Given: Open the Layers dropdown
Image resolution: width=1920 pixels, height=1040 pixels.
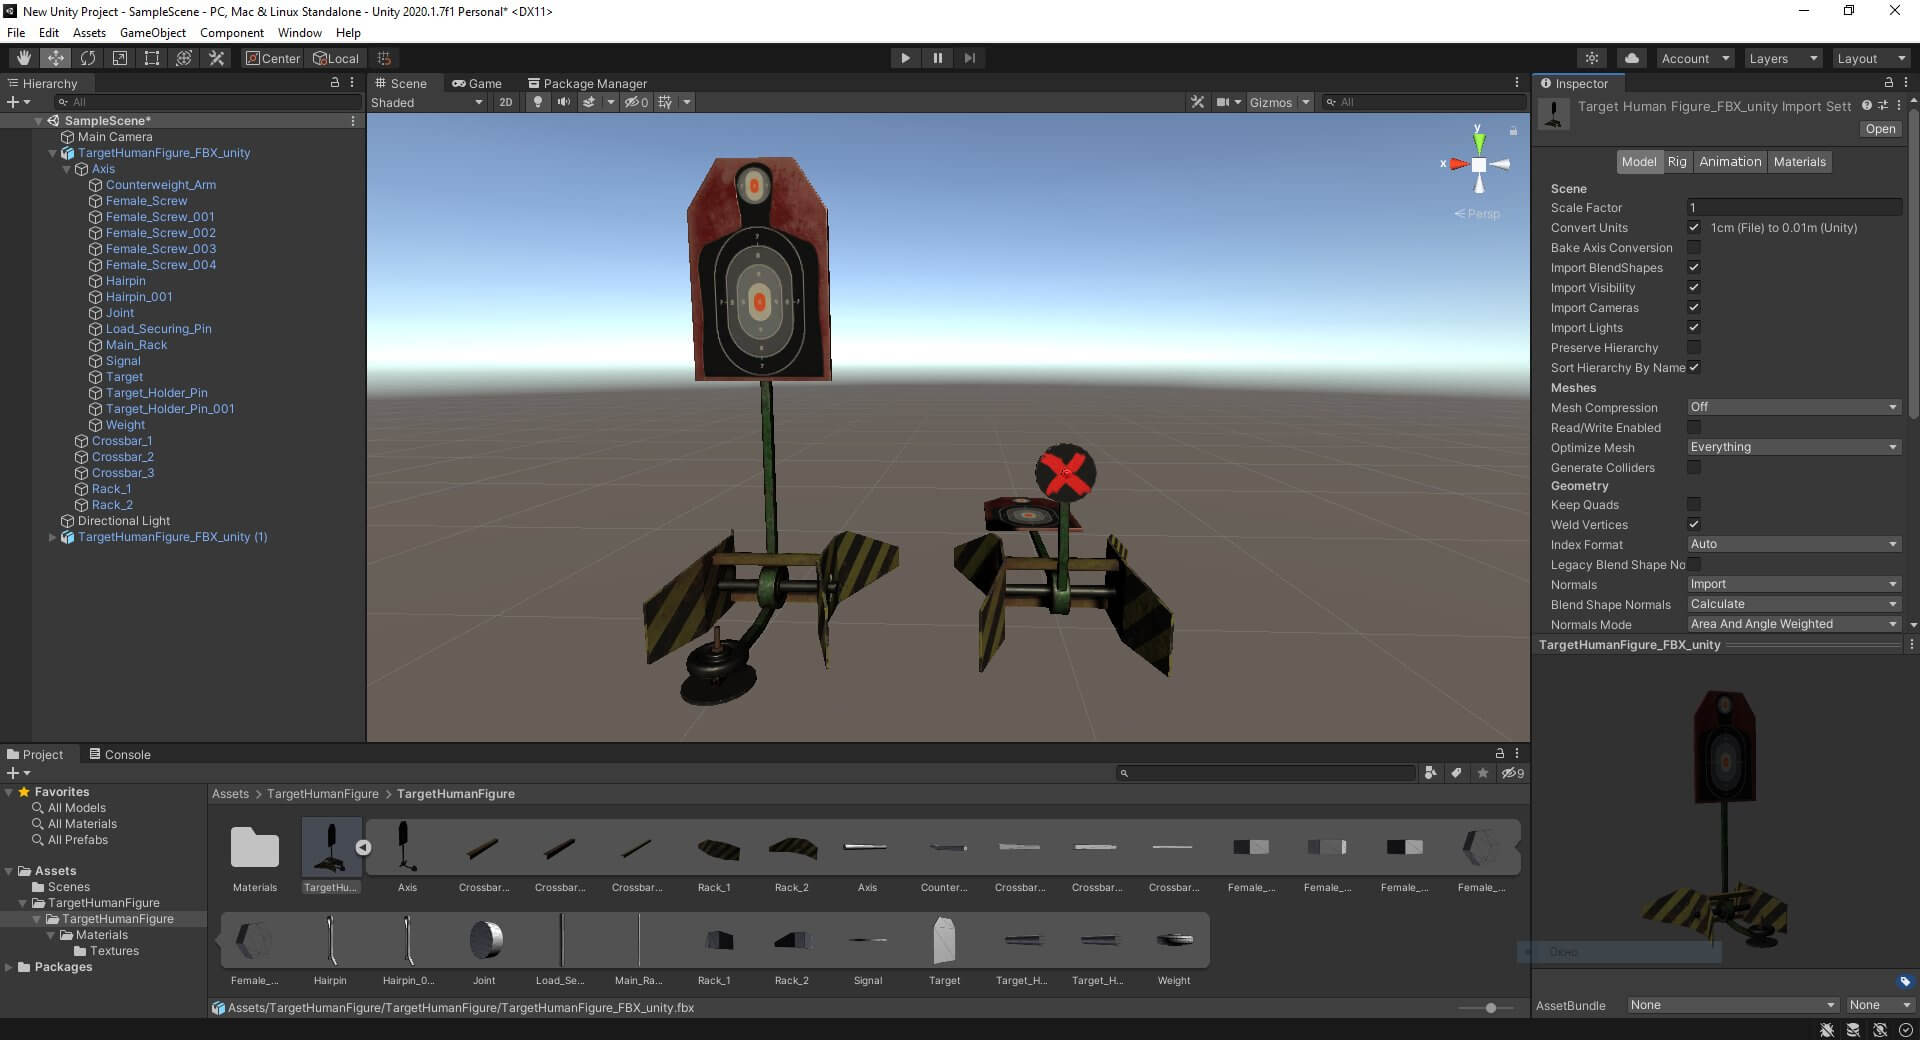Looking at the screenshot, I should coord(1782,58).
